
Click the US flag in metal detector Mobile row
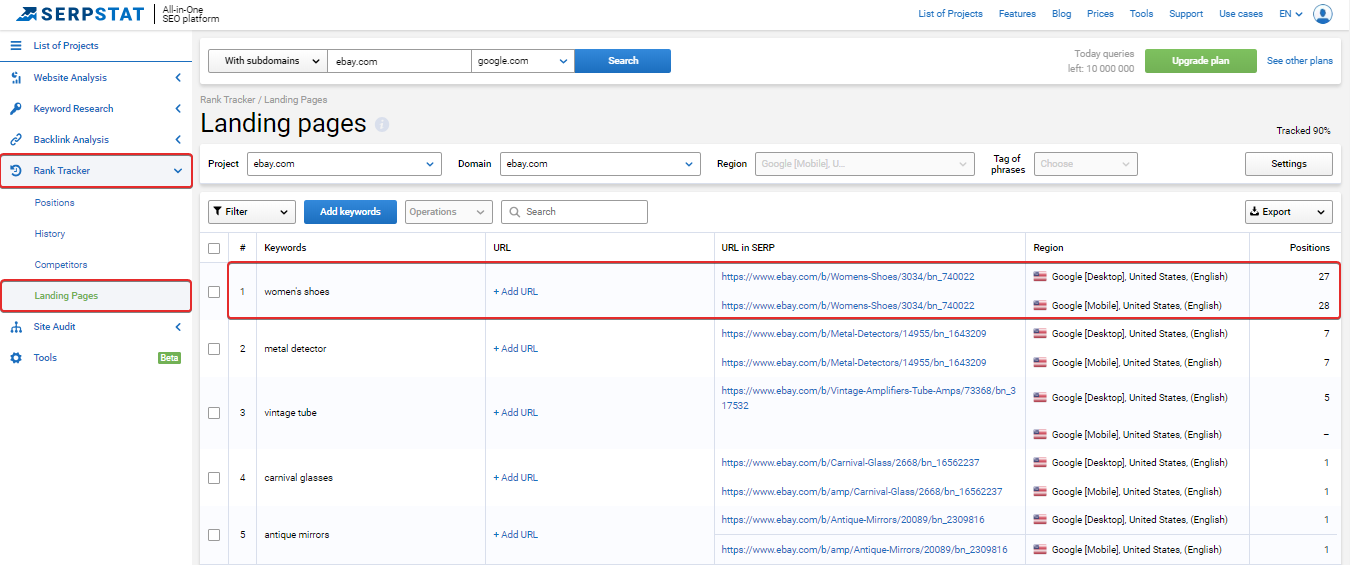click(x=1040, y=363)
